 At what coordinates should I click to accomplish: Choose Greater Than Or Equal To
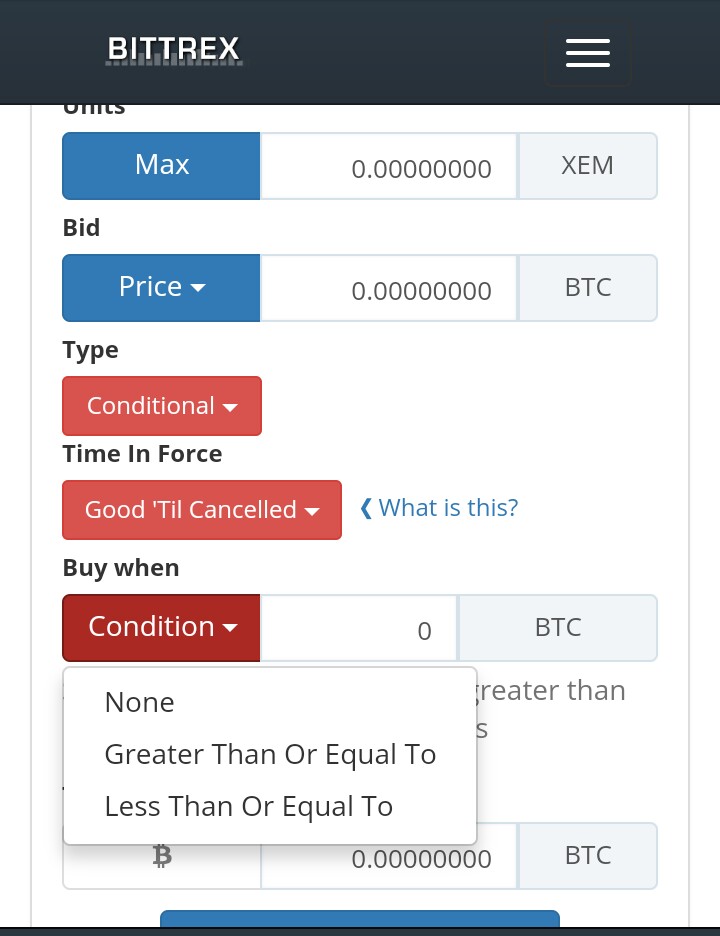tap(270, 754)
